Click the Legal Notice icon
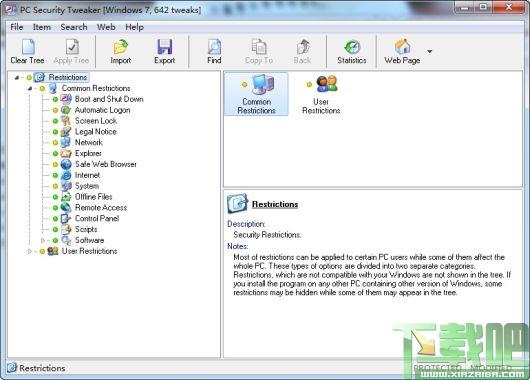The width and height of the screenshot is (530, 380). coord(66,132)
